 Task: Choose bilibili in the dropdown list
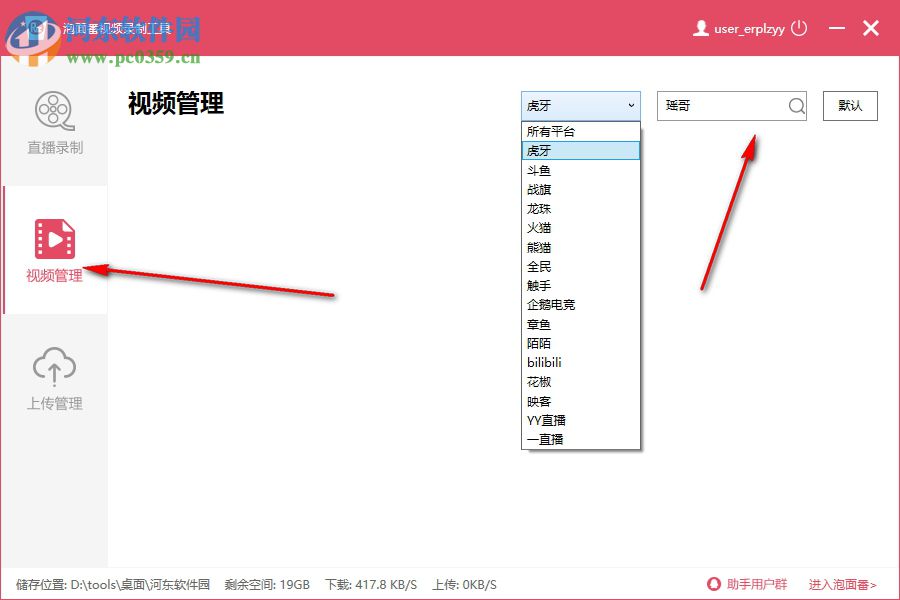543,362
